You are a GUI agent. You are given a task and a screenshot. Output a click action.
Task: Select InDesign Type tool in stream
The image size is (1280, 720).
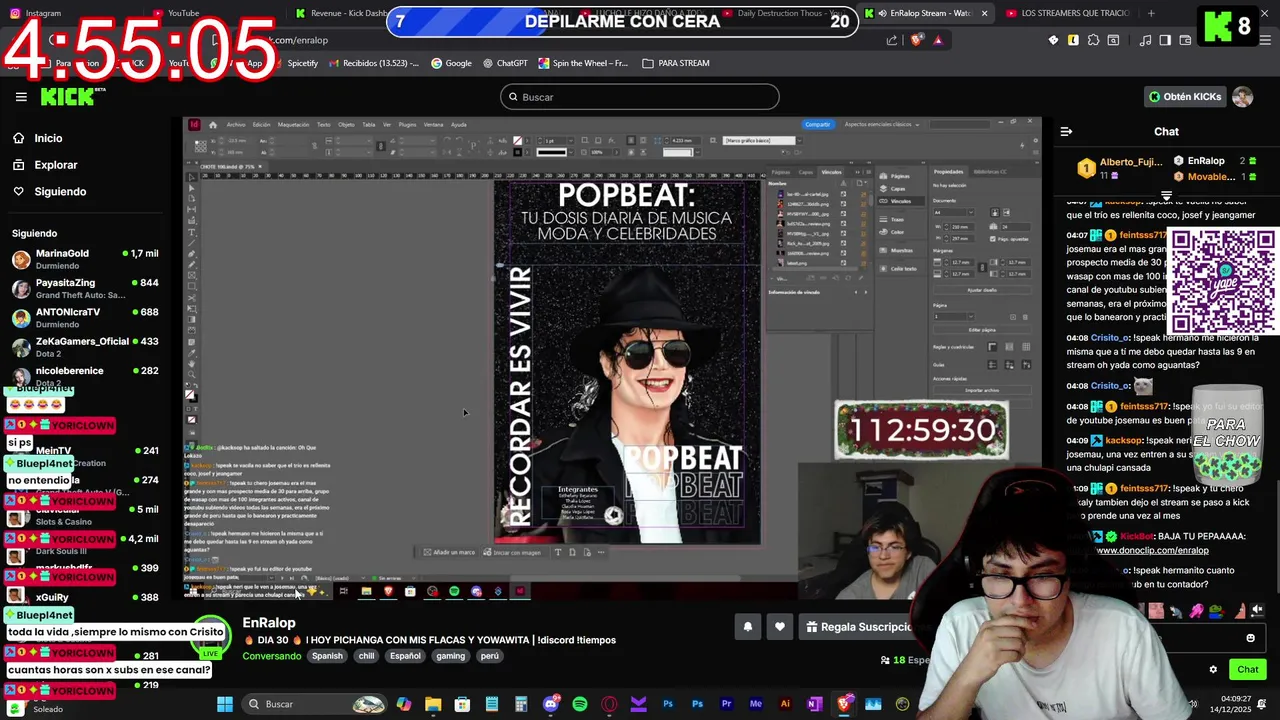pos(192,231)
